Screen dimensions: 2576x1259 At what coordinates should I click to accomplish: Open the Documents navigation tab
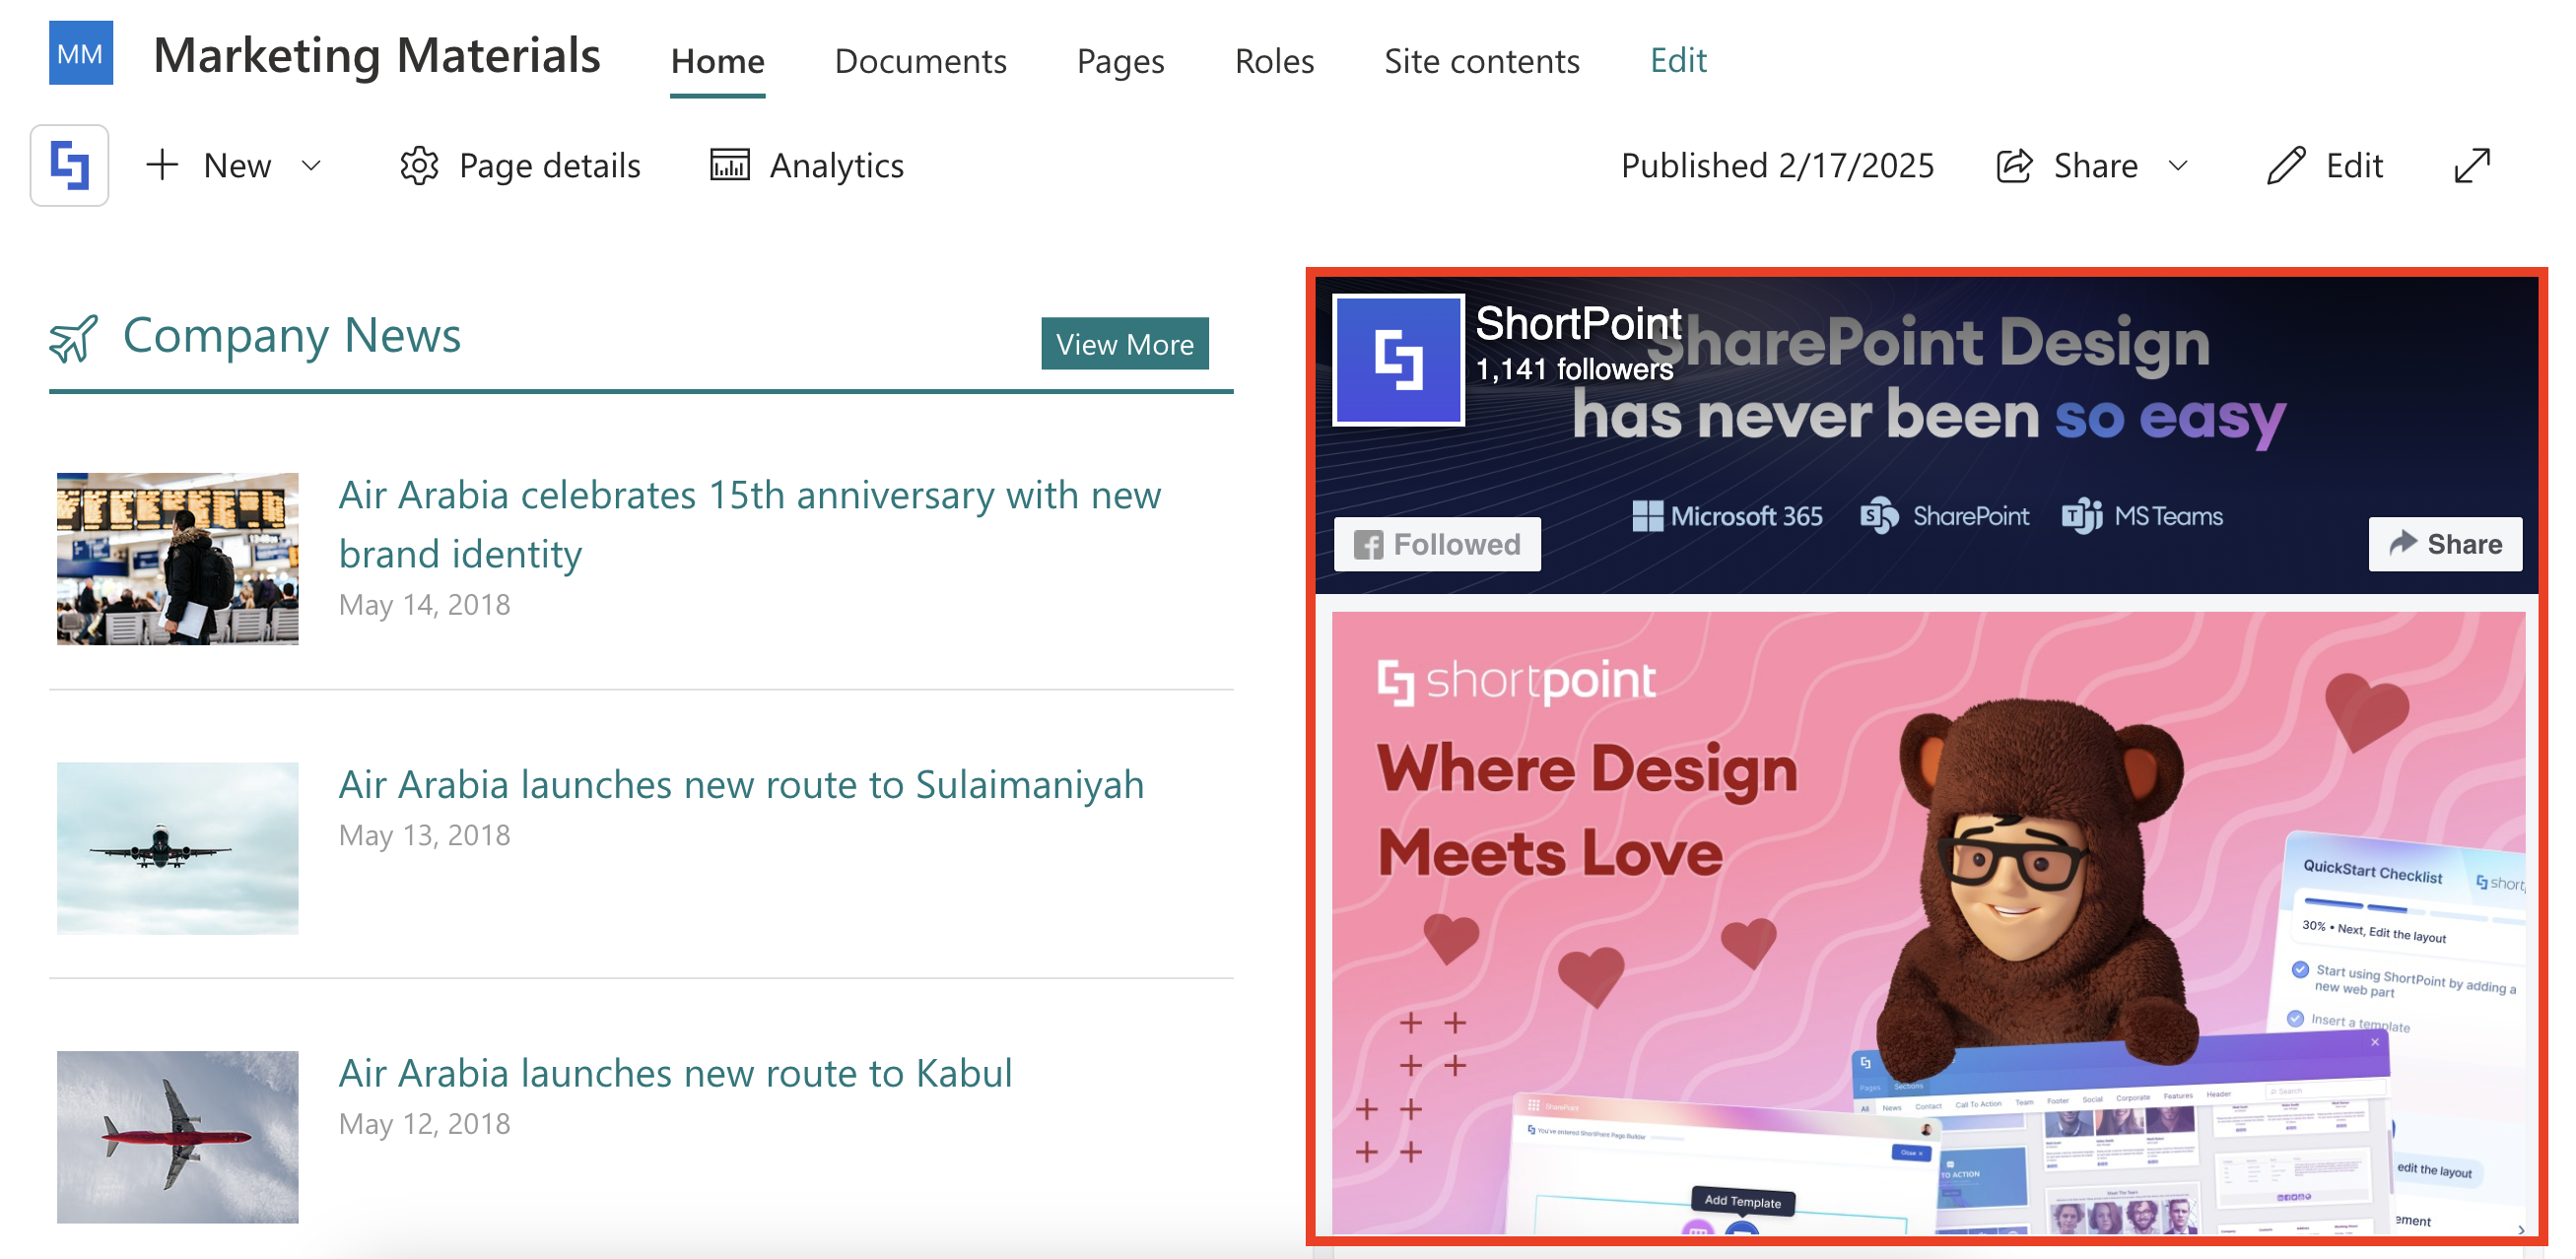(920, 61)
